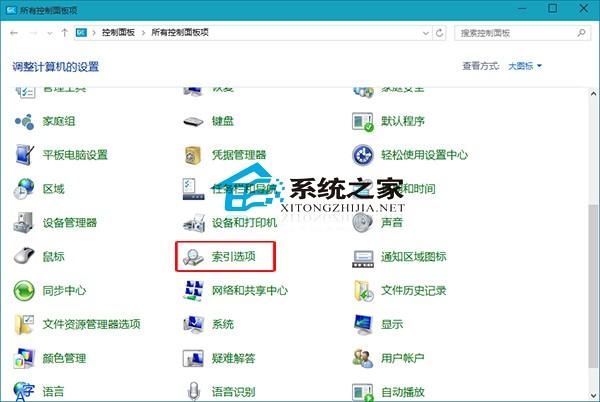This screenshot has width=600, height=402.
Task: Open the 索引选项 indexing options icon
Action: click(193, 256)
